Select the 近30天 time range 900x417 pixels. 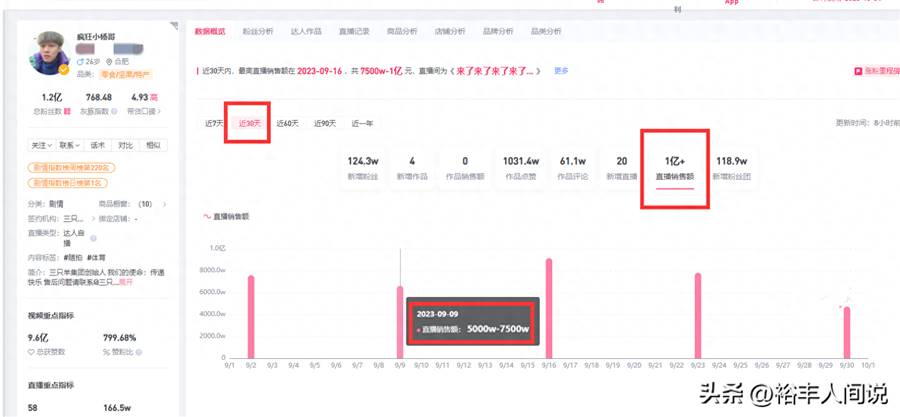coord(250,123)
